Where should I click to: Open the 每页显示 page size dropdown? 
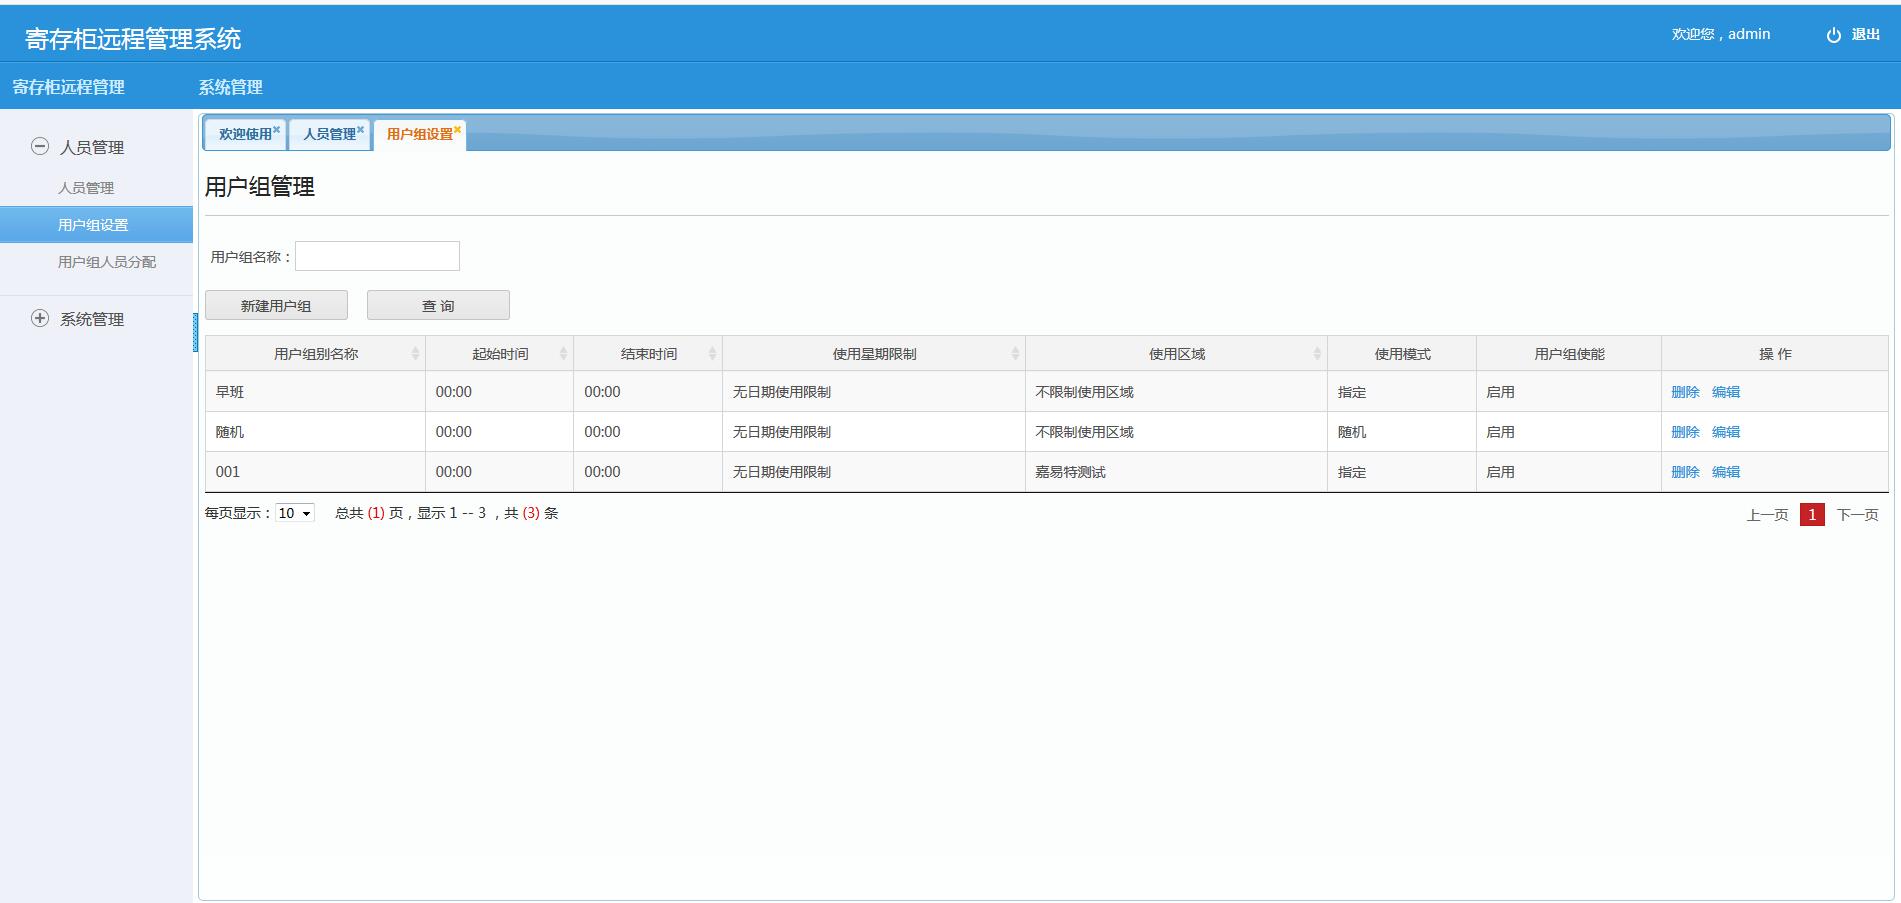tap(295, 513)
